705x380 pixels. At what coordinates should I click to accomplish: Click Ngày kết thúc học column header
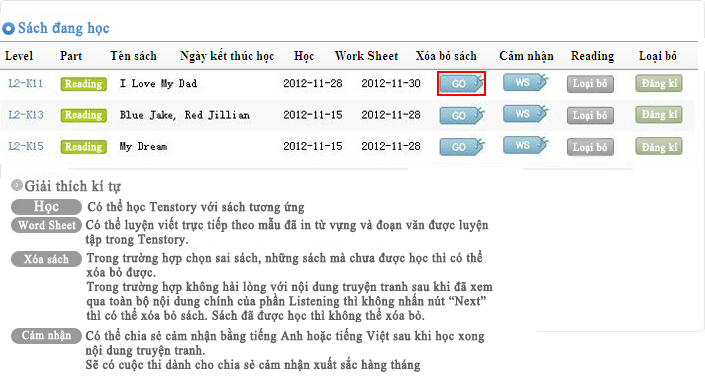[227, 56]
